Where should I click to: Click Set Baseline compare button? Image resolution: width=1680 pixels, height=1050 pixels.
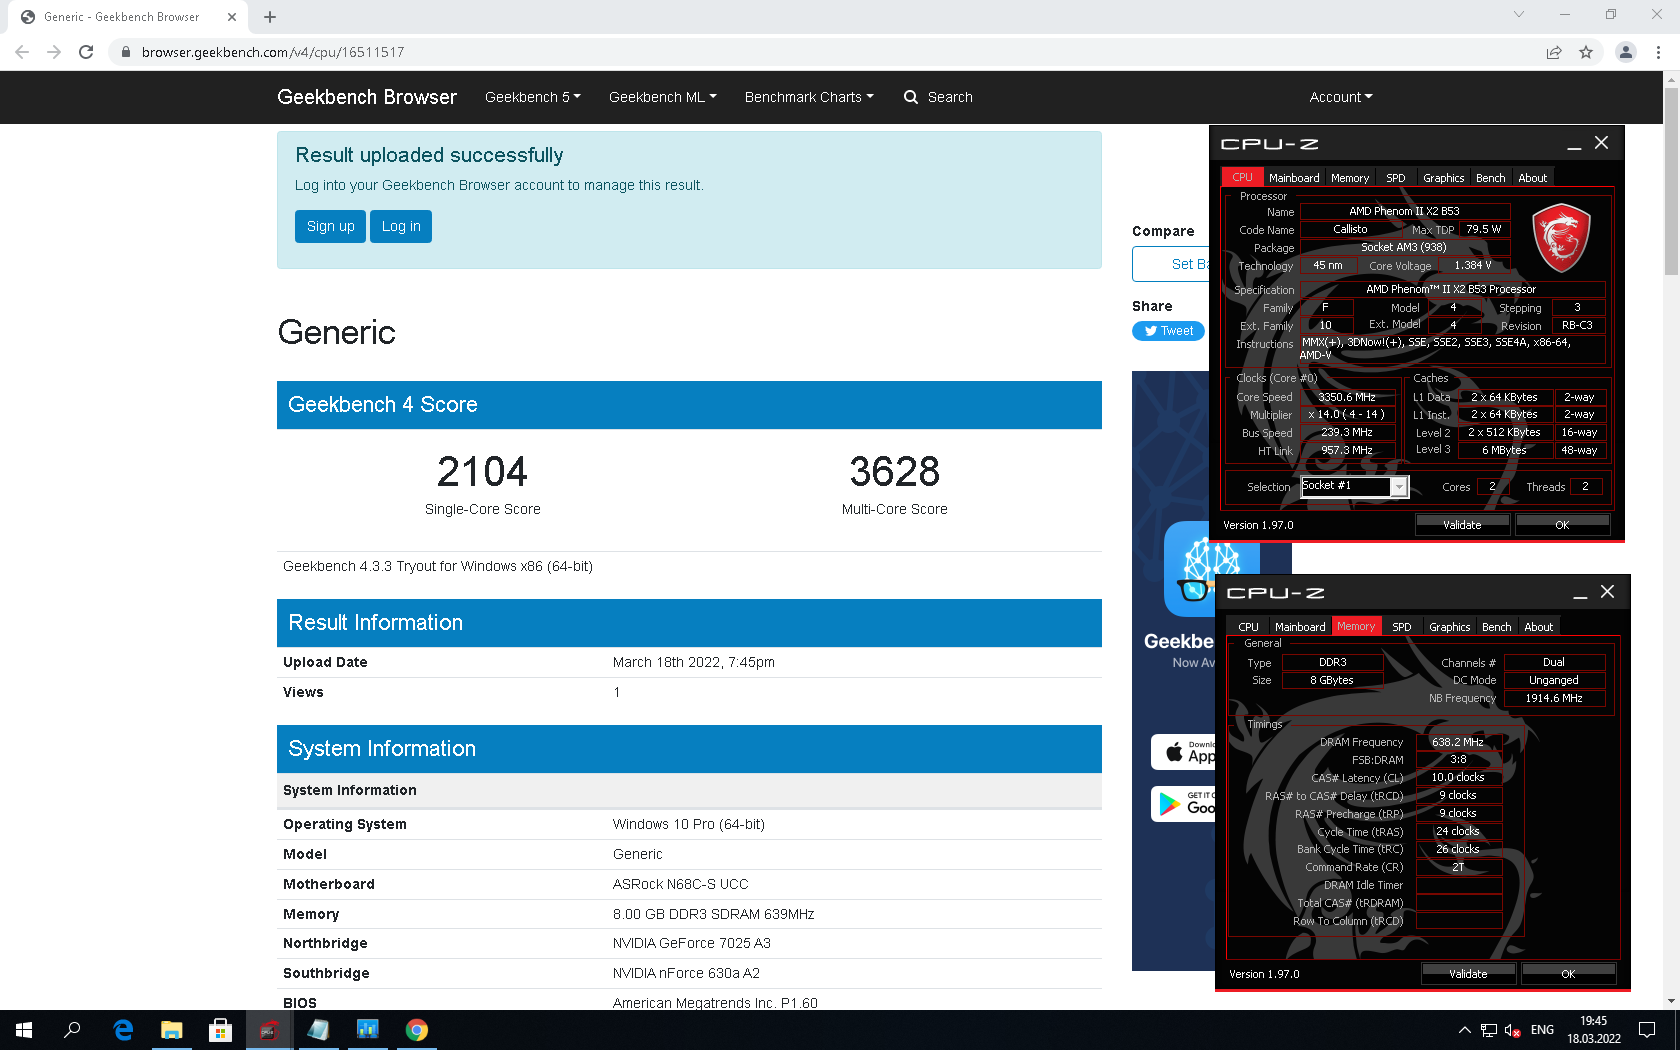coord(1171,264)
